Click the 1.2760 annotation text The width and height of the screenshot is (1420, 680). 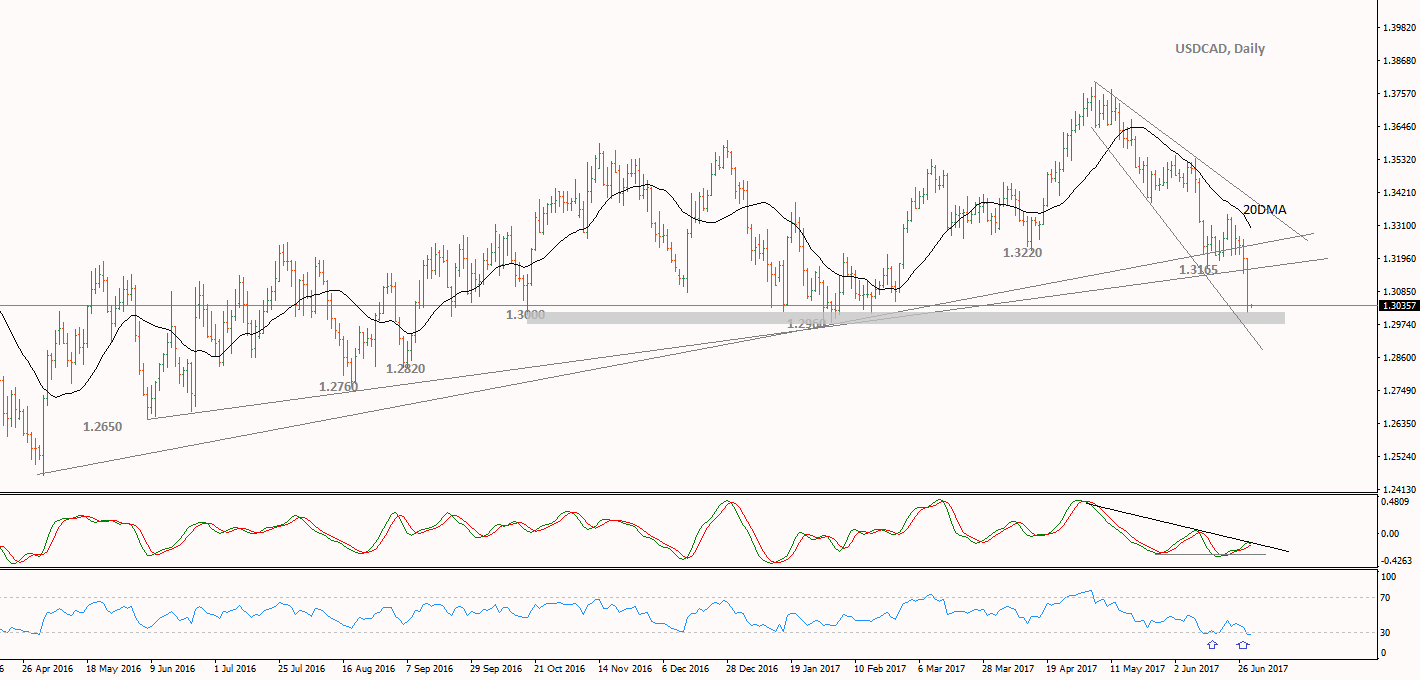coord(338,386)
